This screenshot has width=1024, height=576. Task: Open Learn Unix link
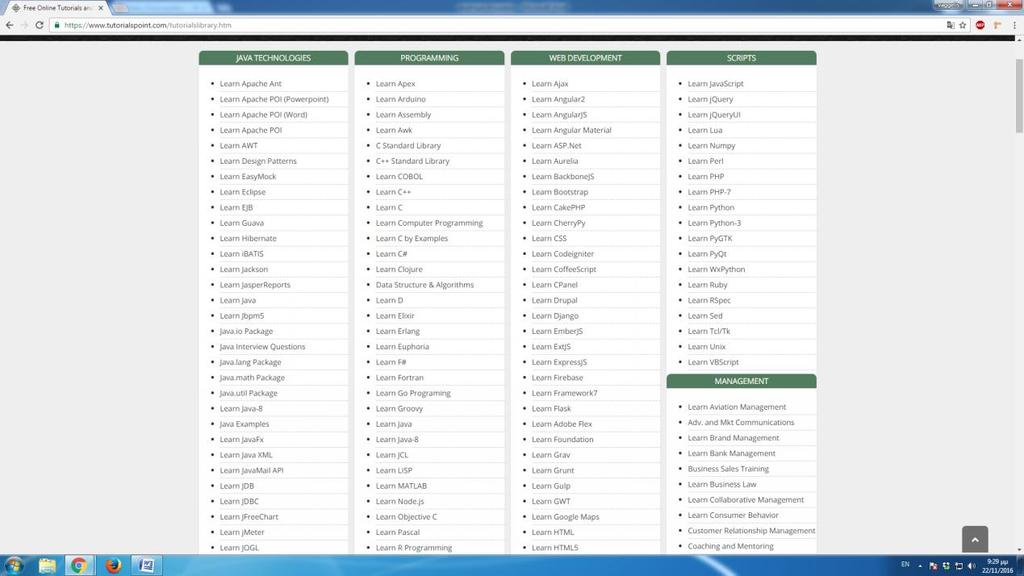point(707,347)
